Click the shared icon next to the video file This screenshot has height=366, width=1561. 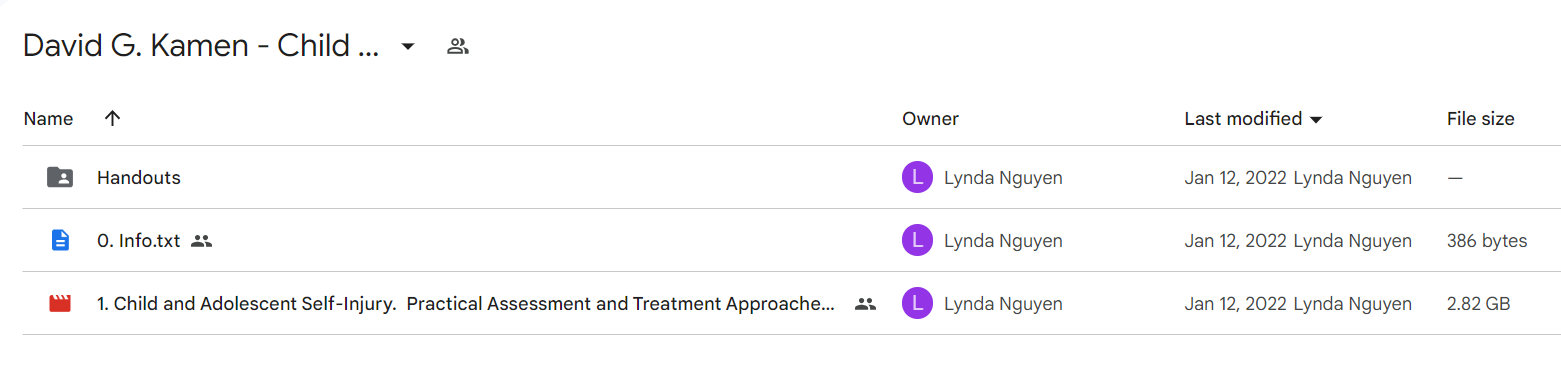coord(865,304)
